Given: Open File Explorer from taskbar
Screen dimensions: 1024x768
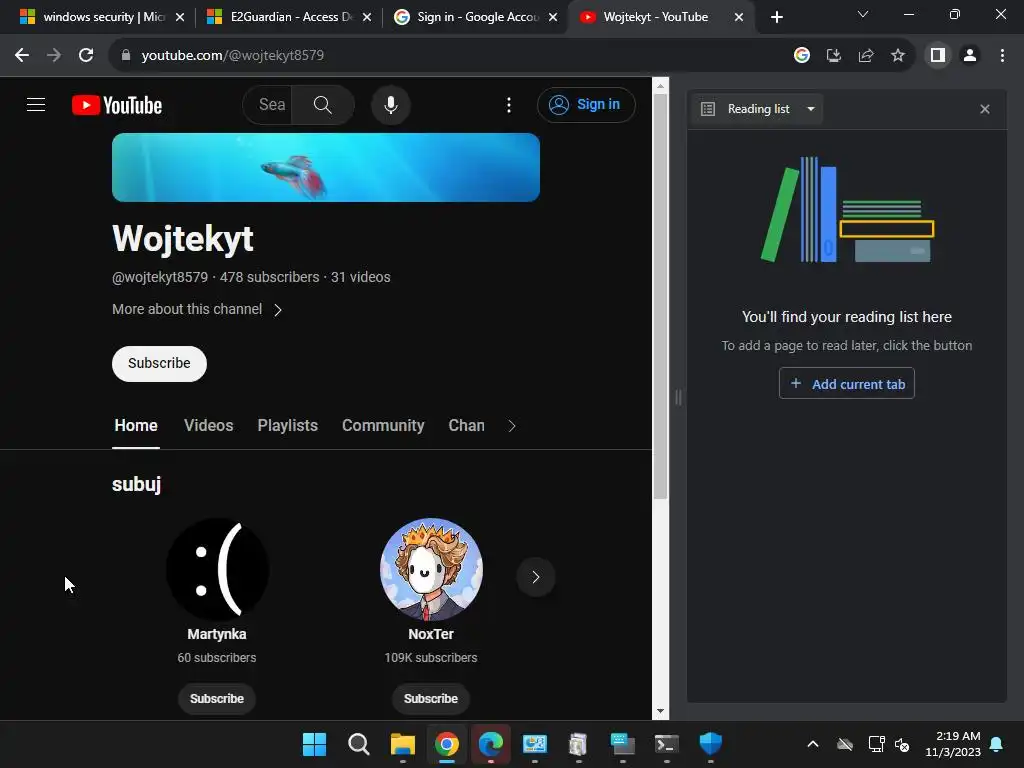Looking at the screenshot, I should [403, 744].
